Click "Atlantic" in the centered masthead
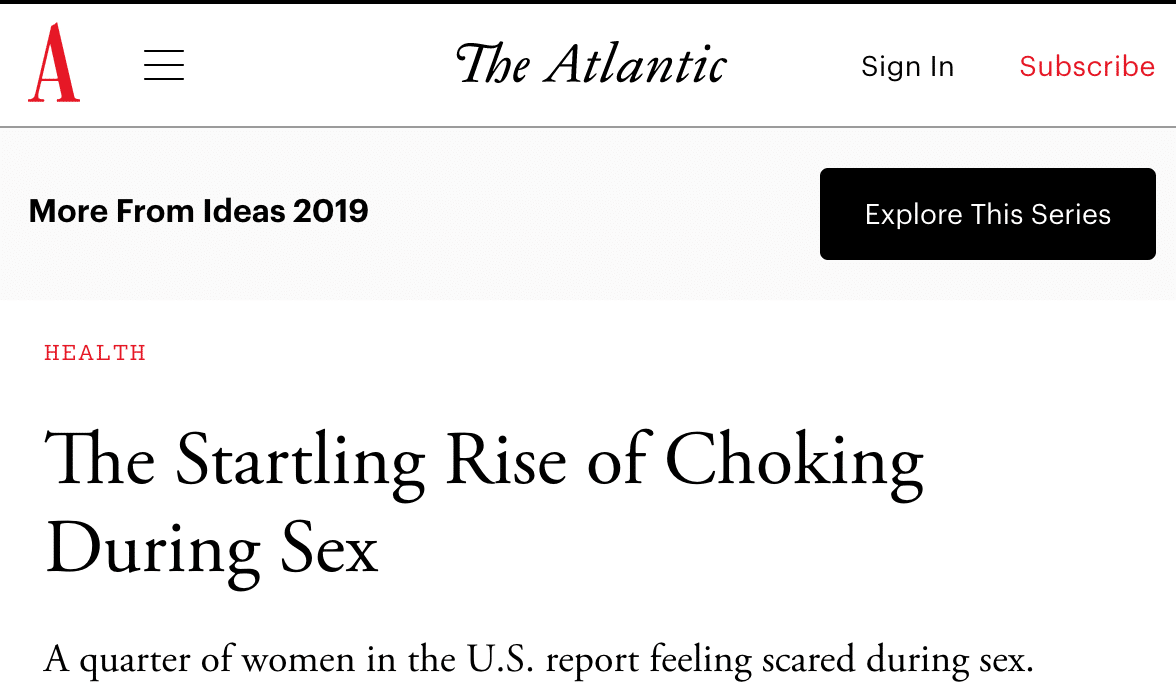Image resolution: width=1176 pixels, height=700 pixels. pos(636,65)
